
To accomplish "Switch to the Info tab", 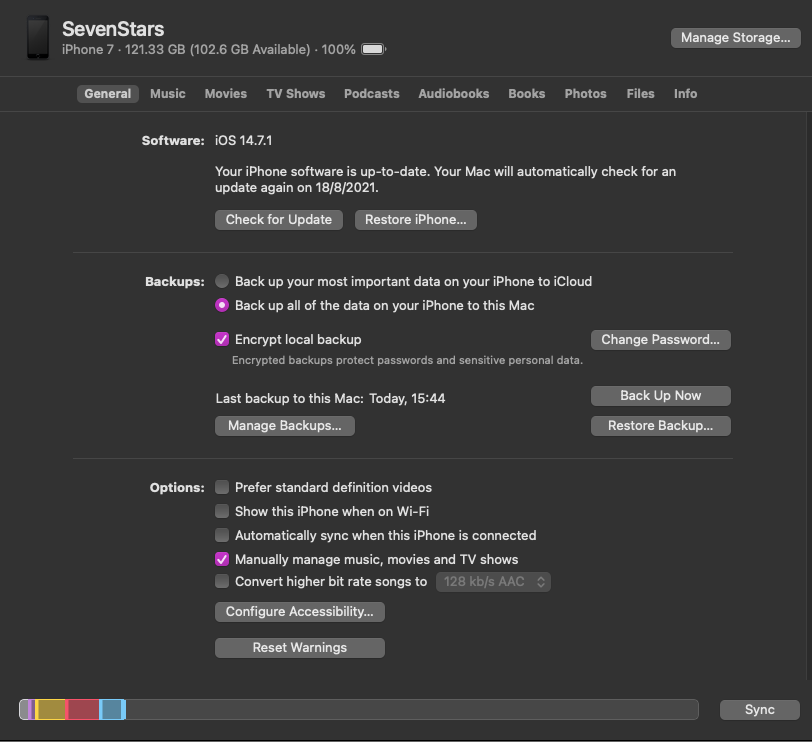I will point(685,94).
